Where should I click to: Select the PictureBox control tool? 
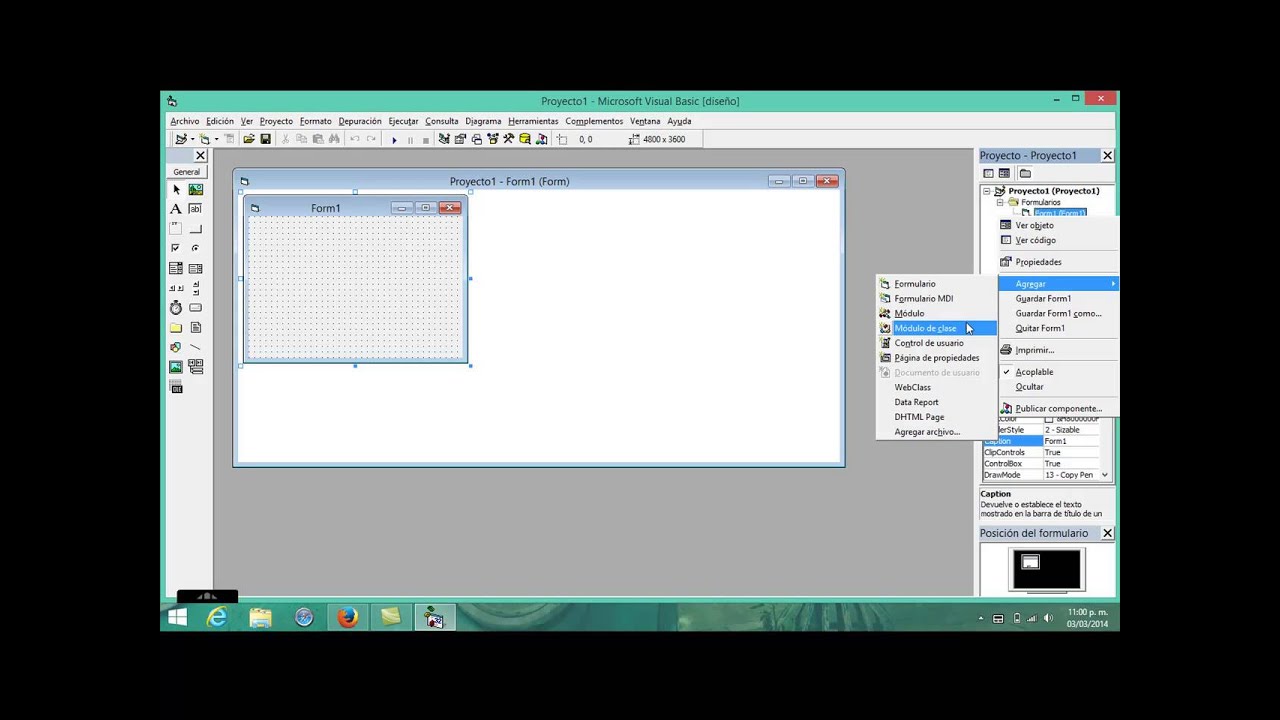tap(195, 189)
